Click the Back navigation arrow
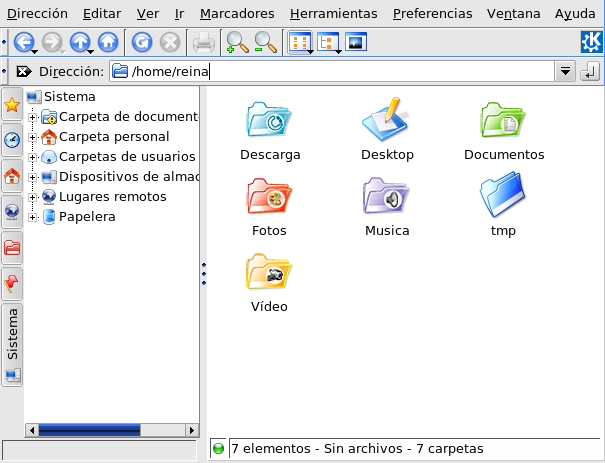605x463 pixels. click(24, 42)
